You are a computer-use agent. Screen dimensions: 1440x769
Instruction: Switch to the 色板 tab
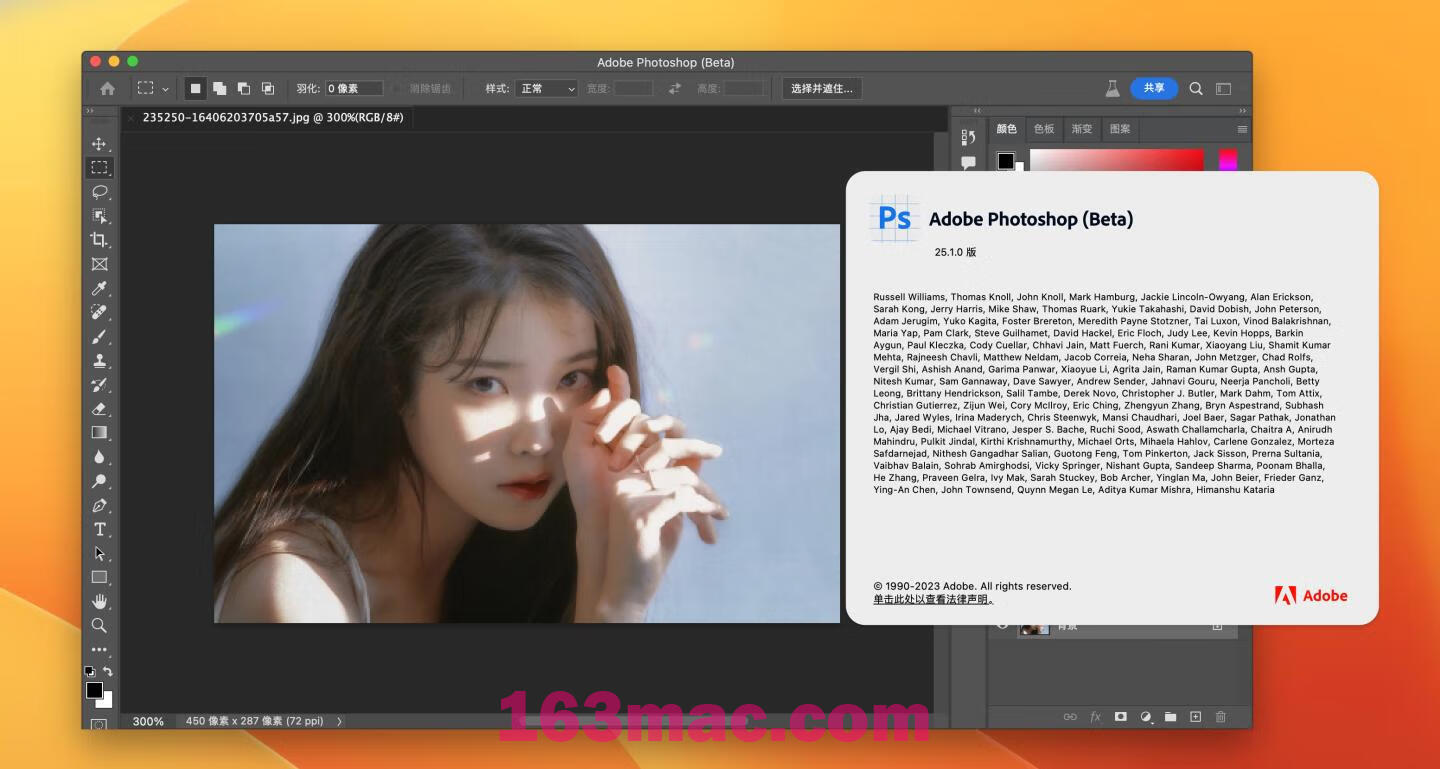click(1044, 129)
